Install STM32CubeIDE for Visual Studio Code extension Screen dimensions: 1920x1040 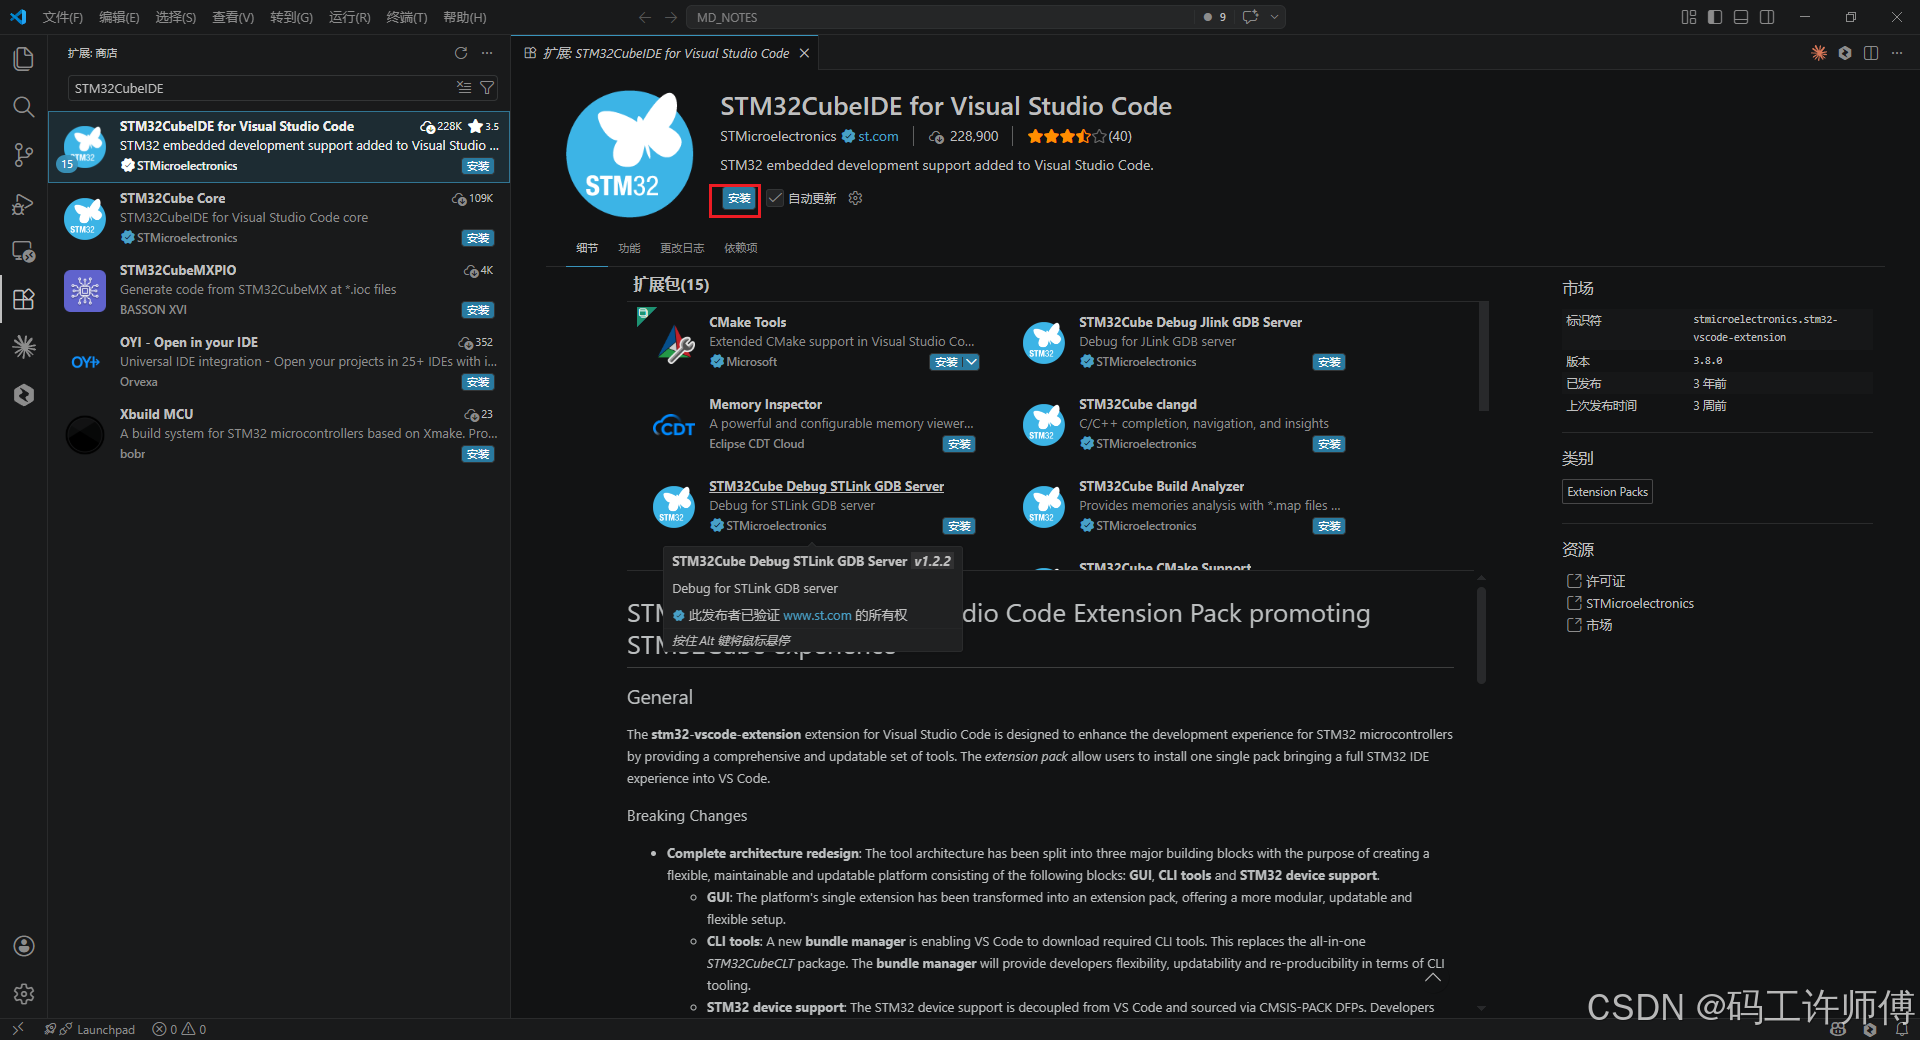[739, 198]
